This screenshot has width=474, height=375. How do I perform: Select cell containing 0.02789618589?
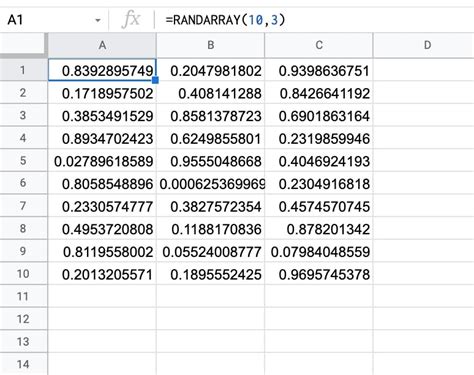point(102,161)
